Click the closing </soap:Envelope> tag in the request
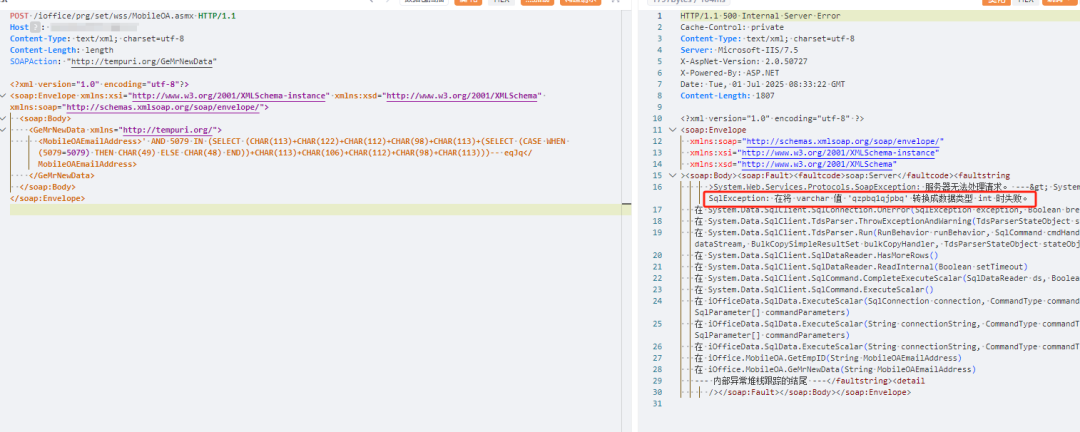The height and width of the screenshot is (432, 1080). (48, 198)
